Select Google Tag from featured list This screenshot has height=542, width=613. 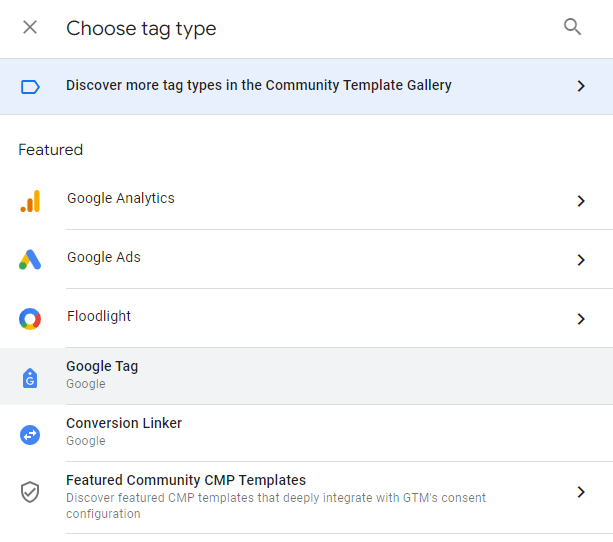pos(102,367)
